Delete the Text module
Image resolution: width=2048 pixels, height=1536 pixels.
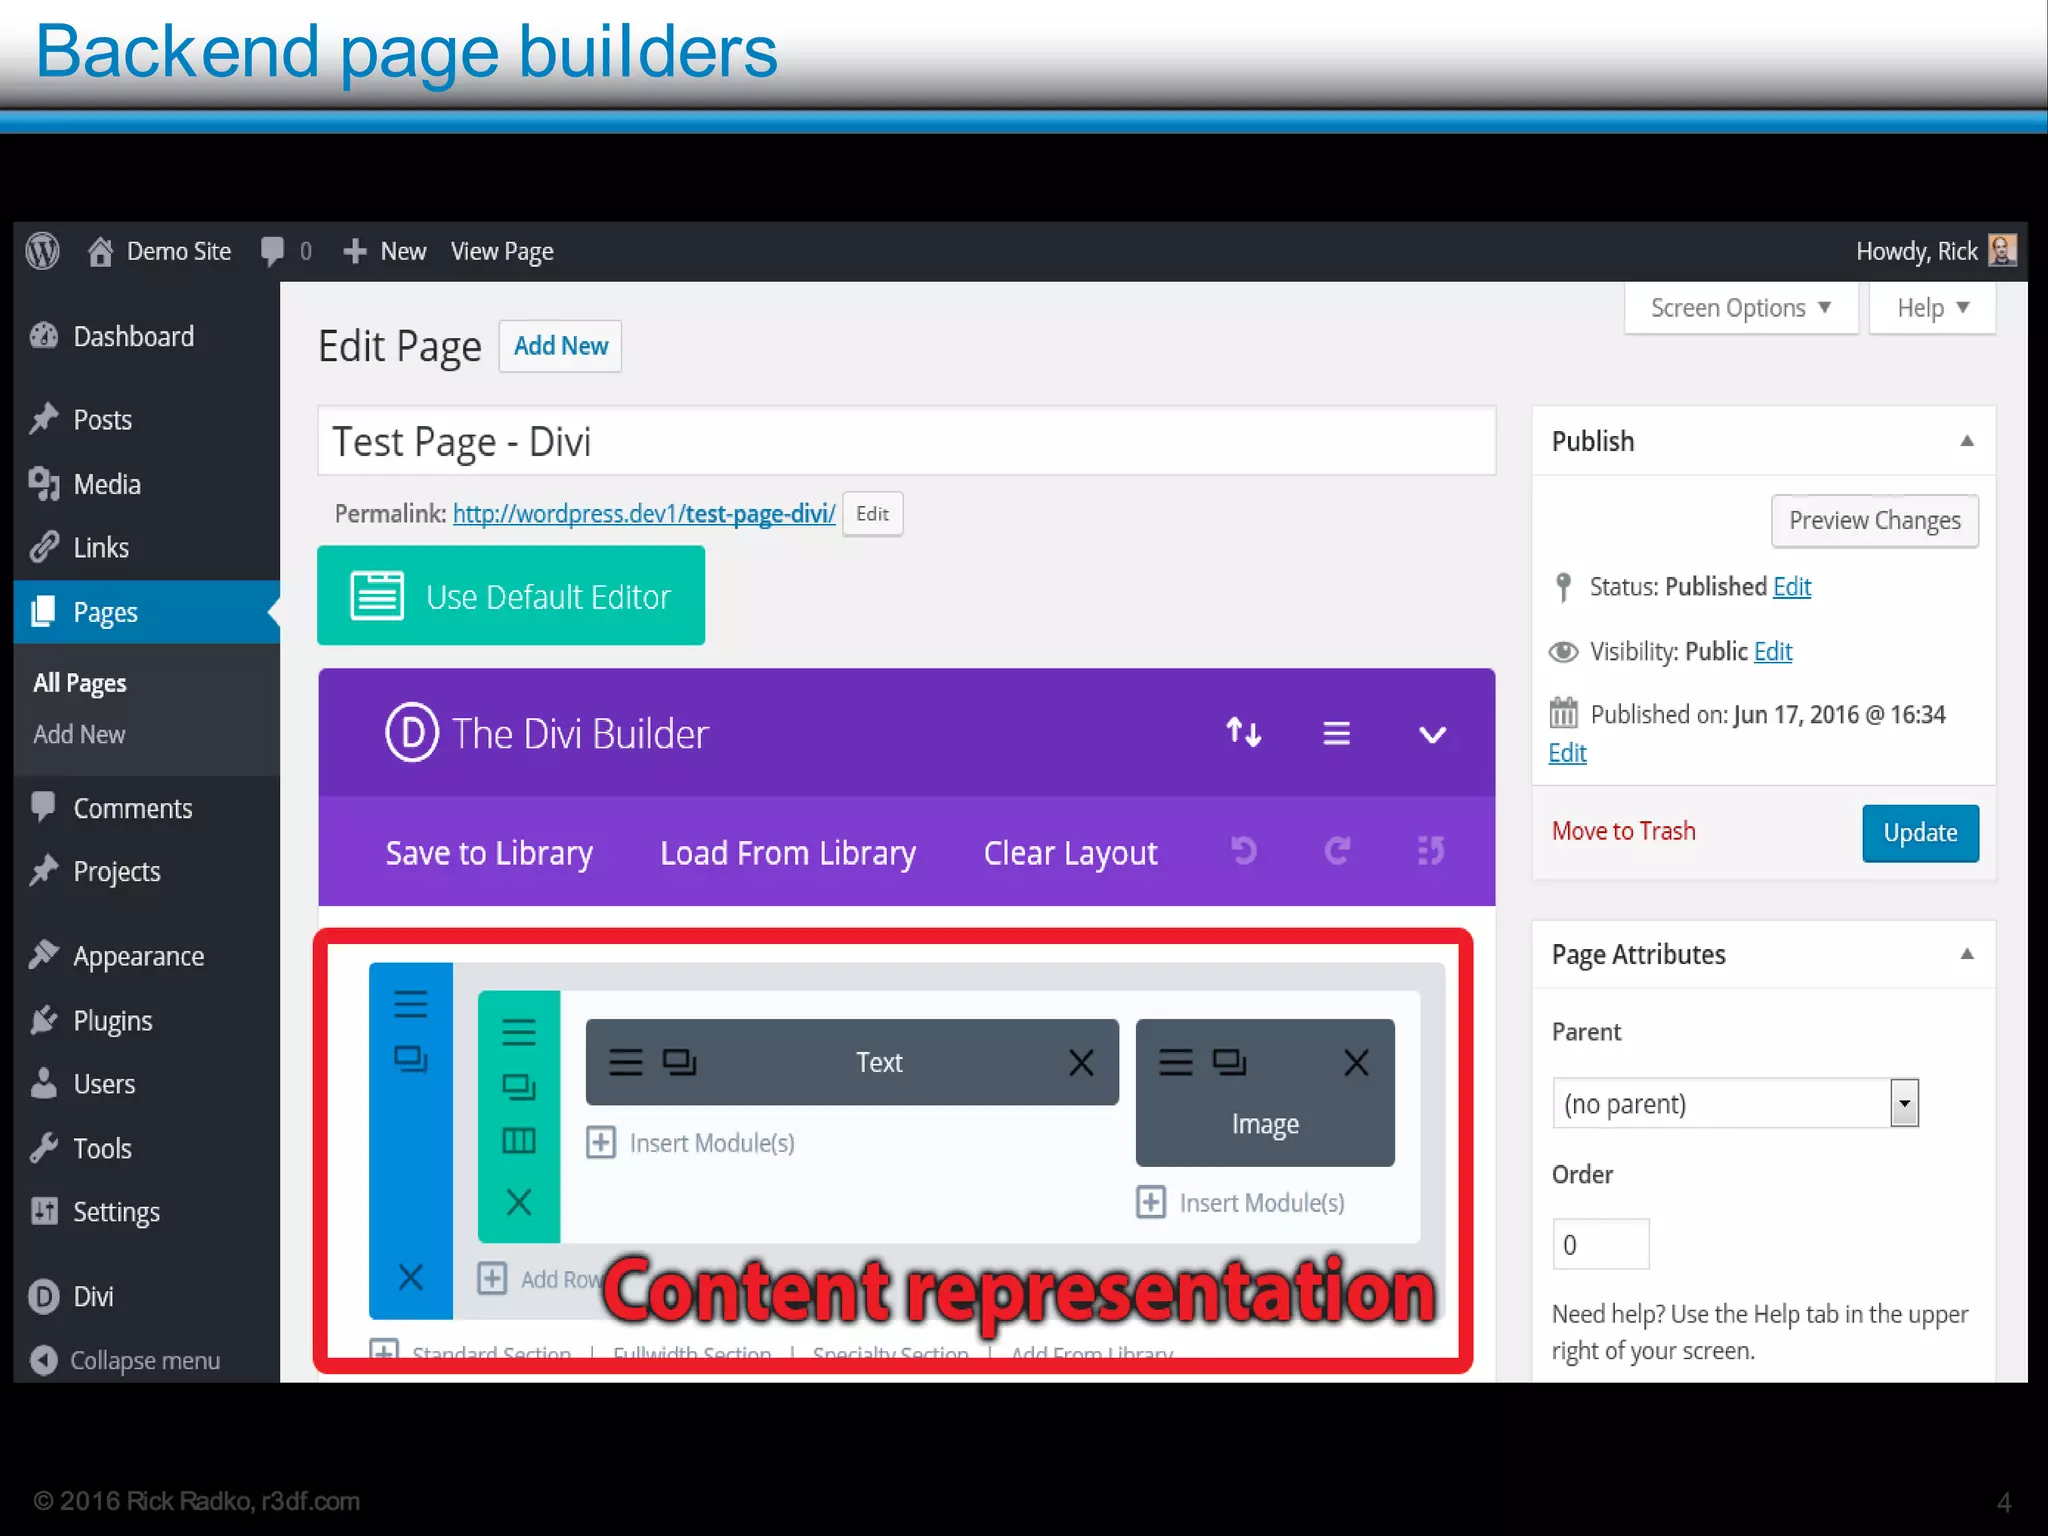click(1081, 1062)
